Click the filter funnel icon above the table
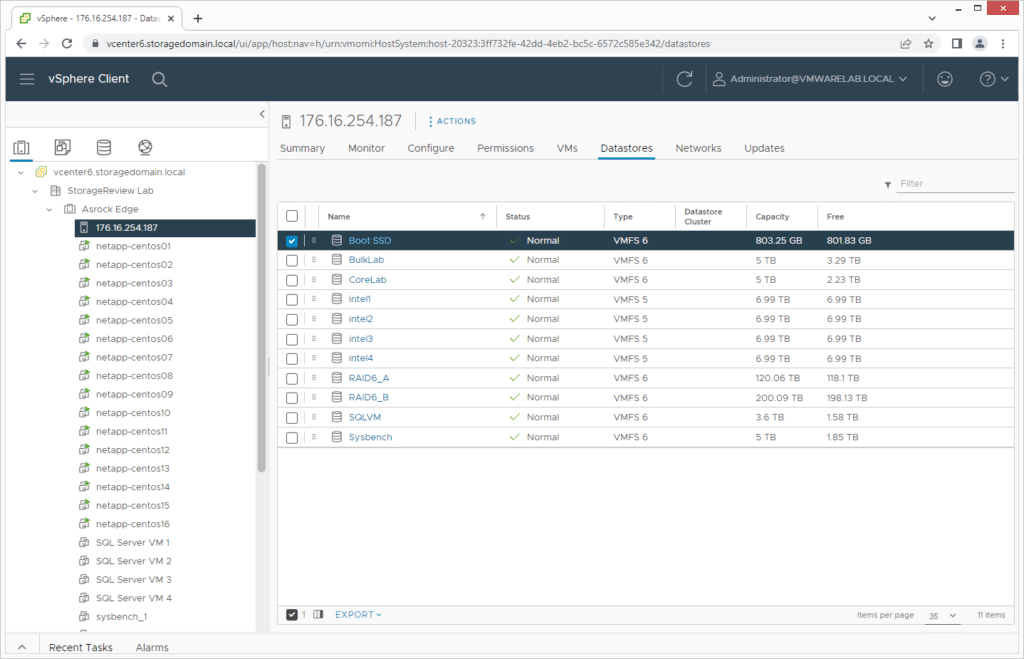 point(888,185)
